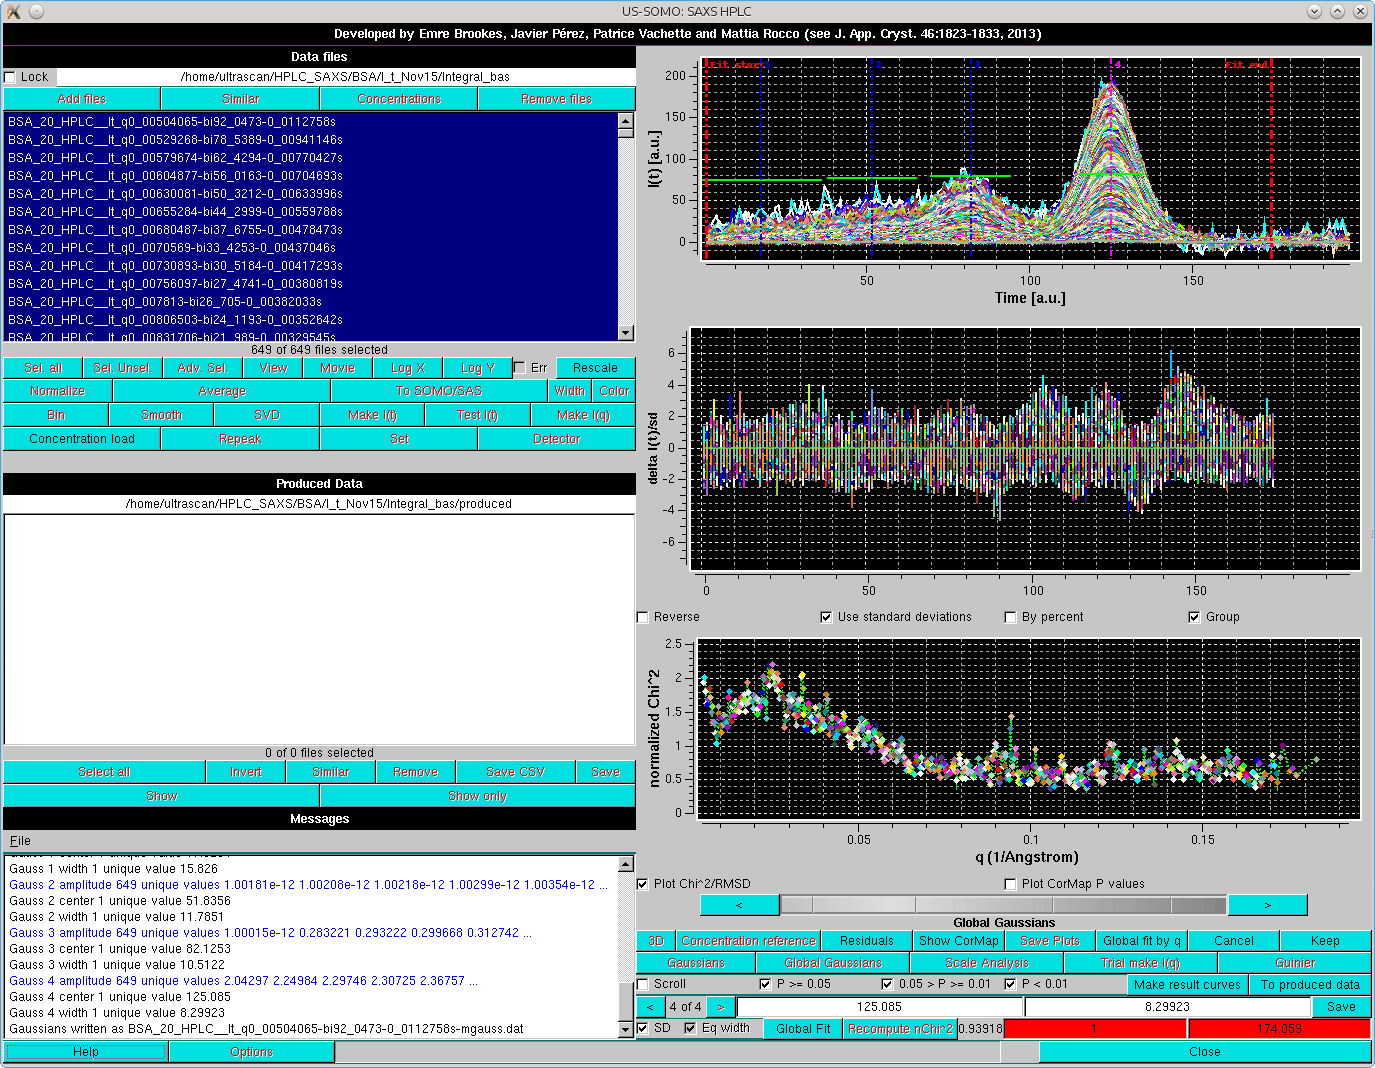Click the red fit end field 174.059
1375x1068 pixels.
pos(1279,1028)
